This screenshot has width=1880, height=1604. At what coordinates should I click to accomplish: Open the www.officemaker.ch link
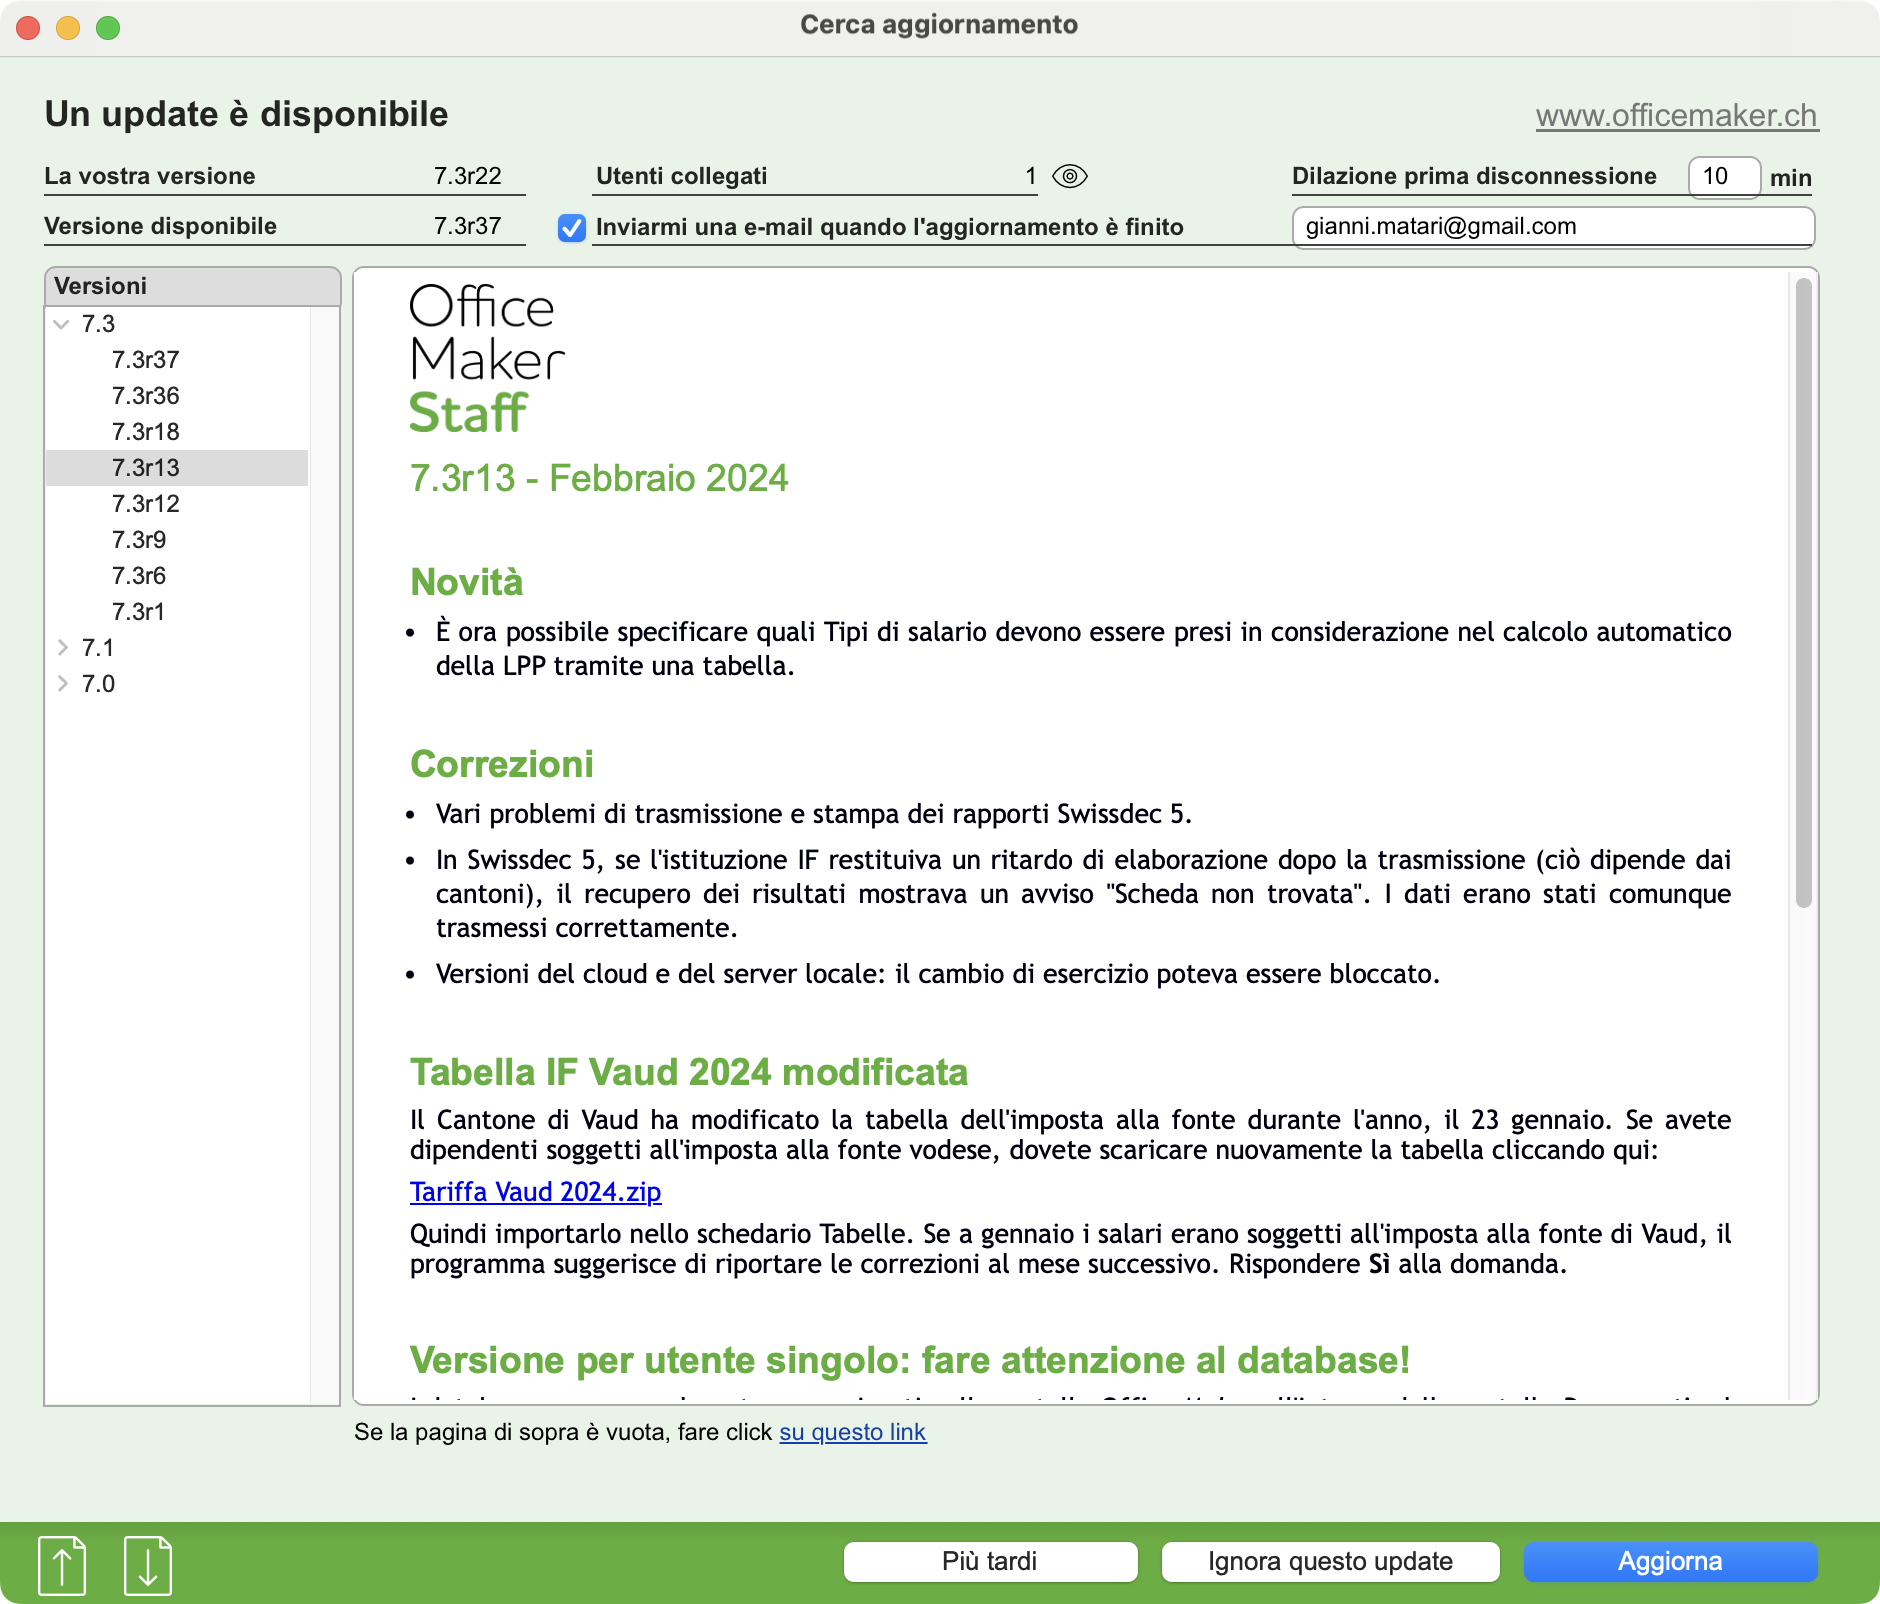coord(1676,116)
